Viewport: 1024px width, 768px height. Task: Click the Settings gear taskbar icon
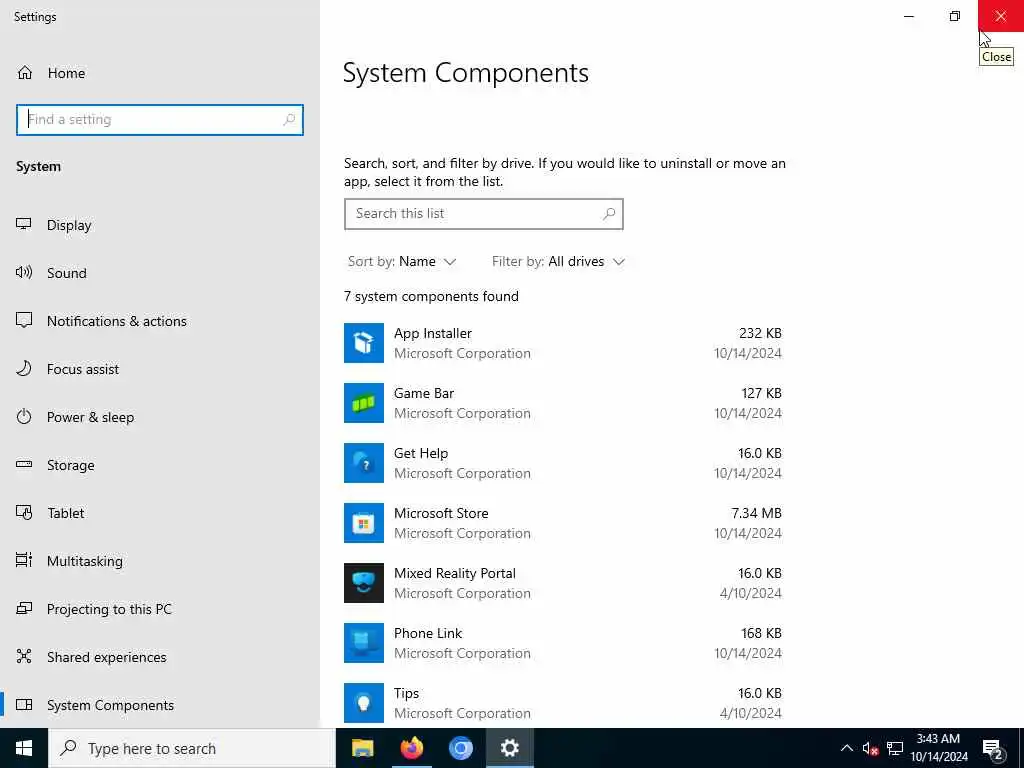(x=509, y=748)
